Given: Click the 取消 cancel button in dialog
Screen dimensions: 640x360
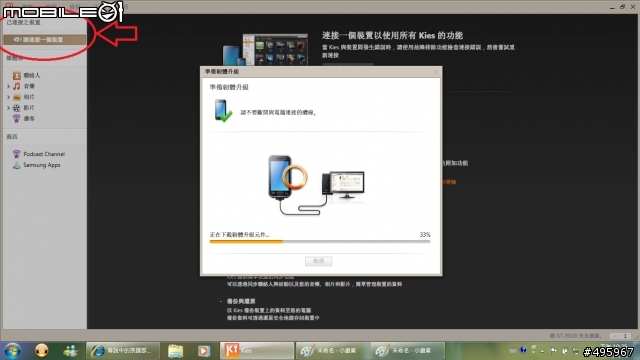Looking at the screenshot, I should click(318, 261).
